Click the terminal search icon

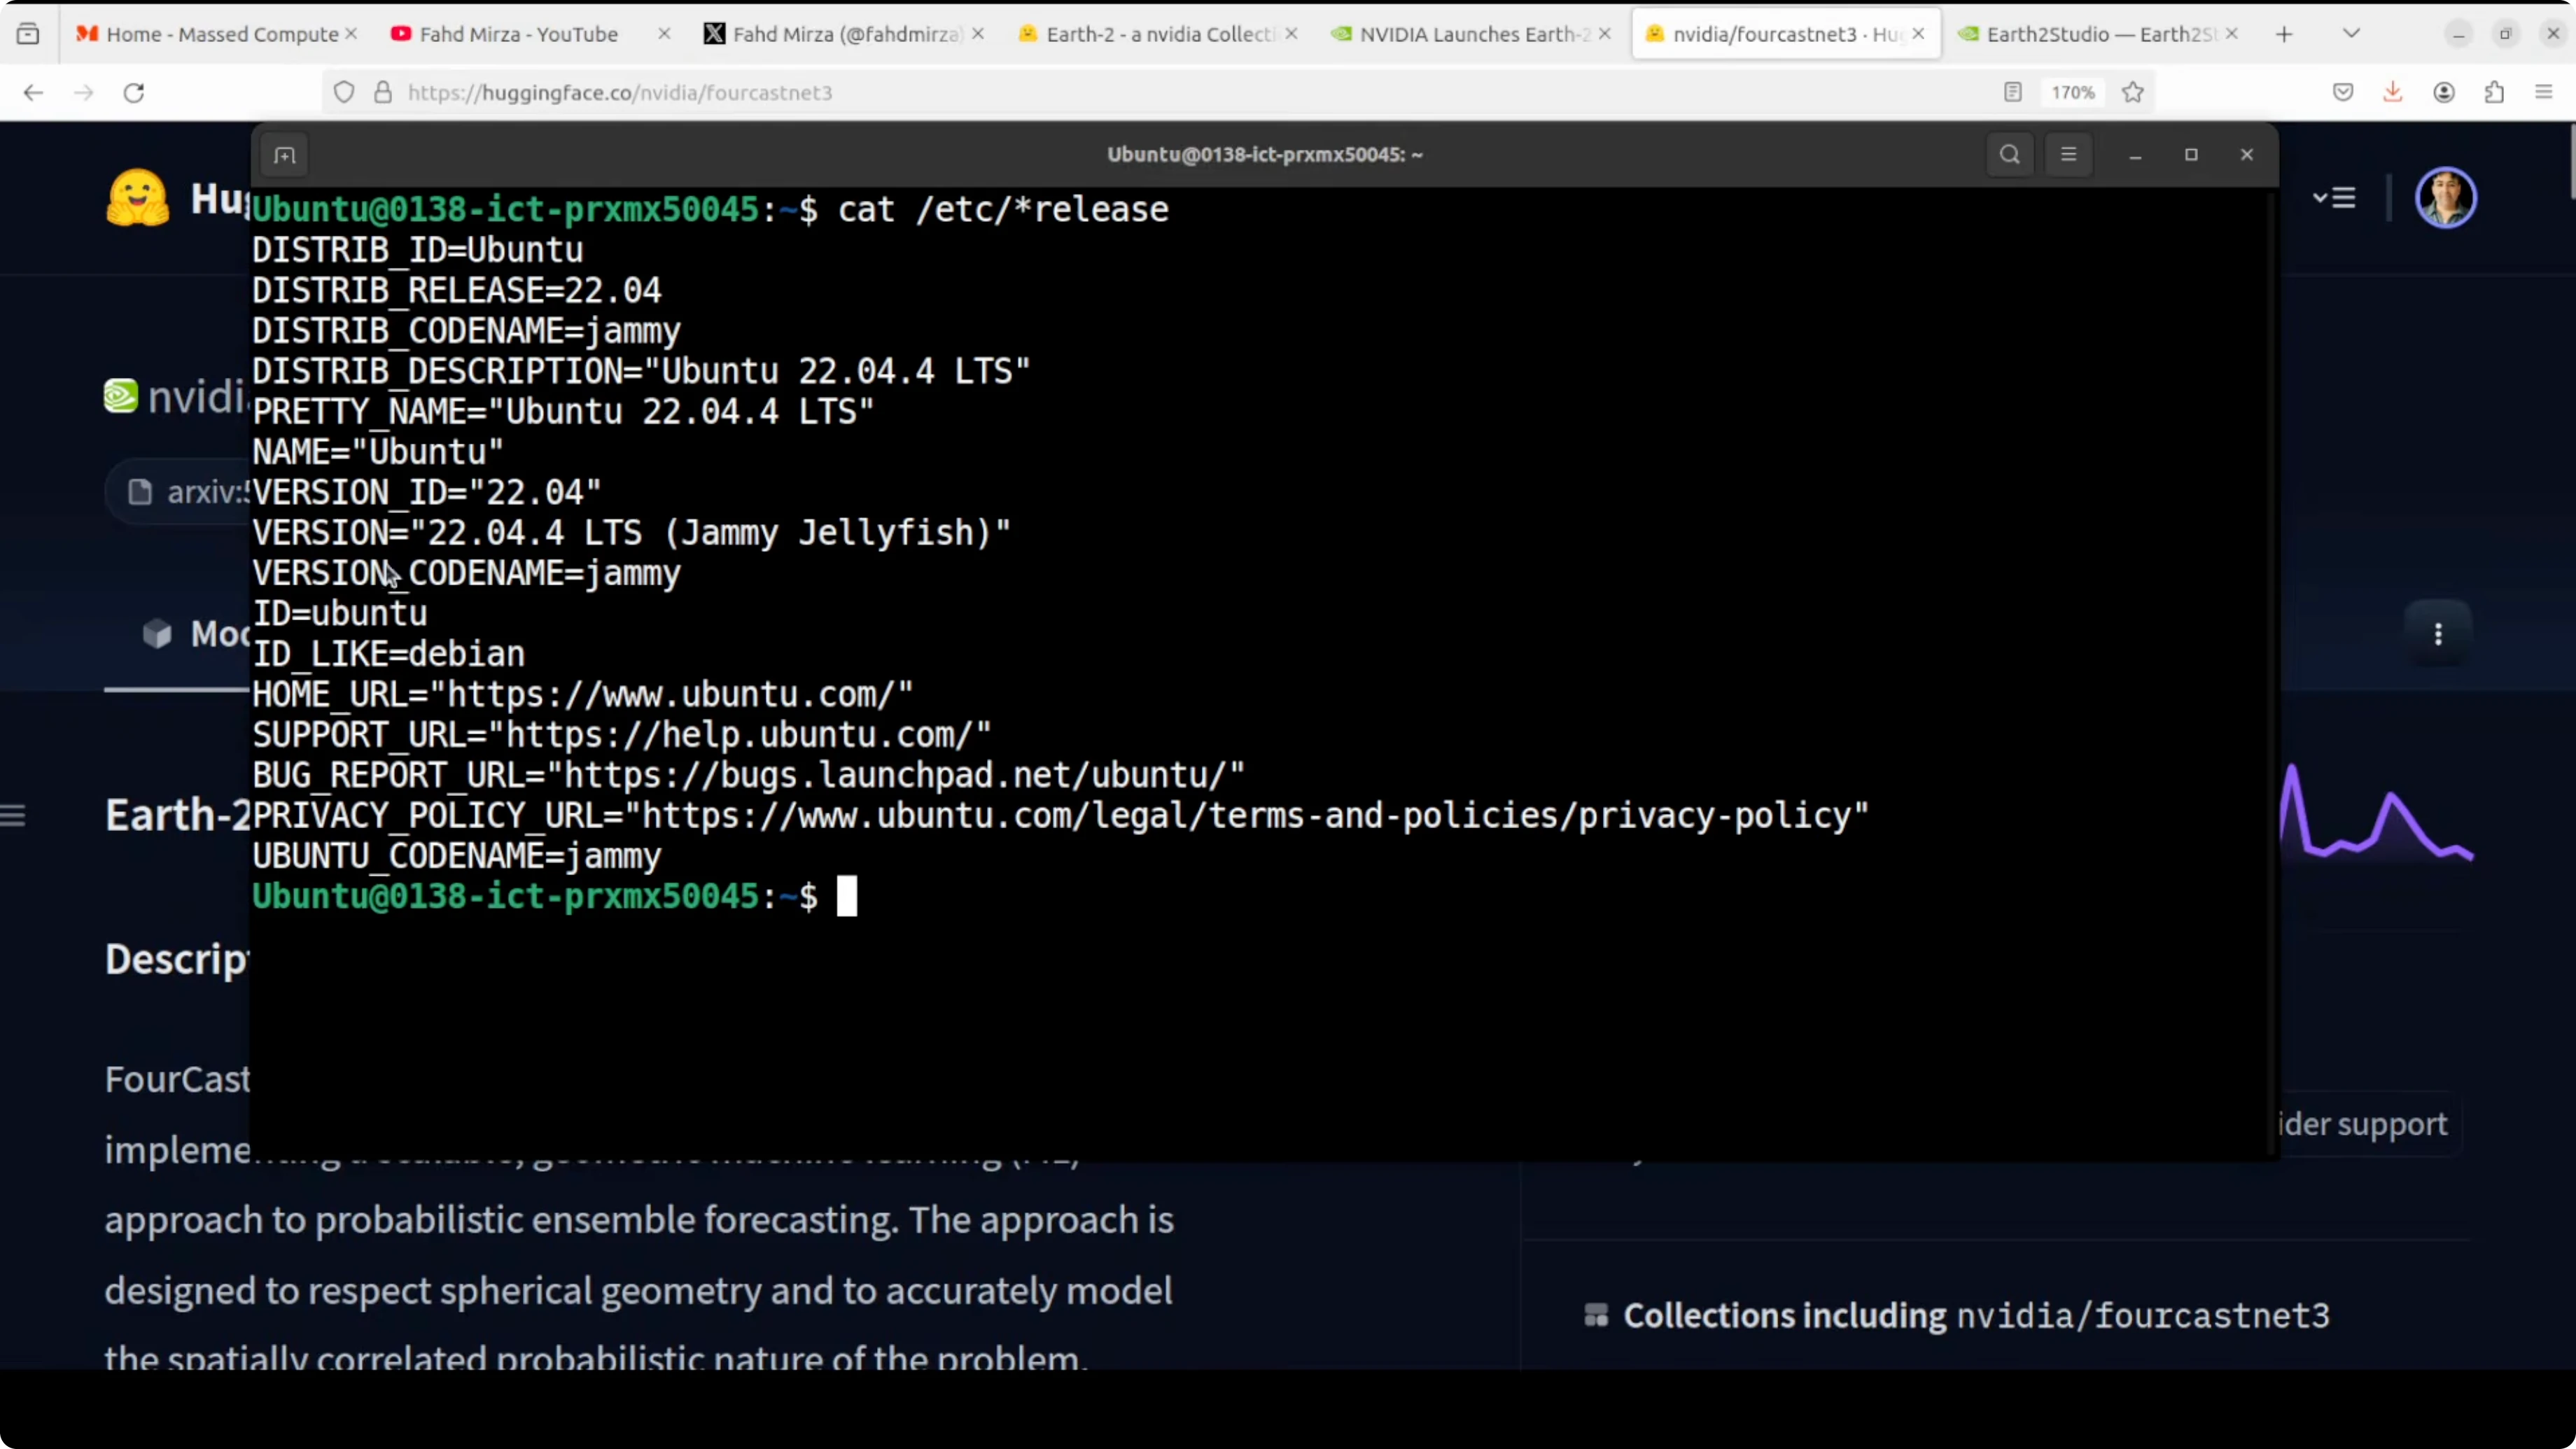[2009, 155]
